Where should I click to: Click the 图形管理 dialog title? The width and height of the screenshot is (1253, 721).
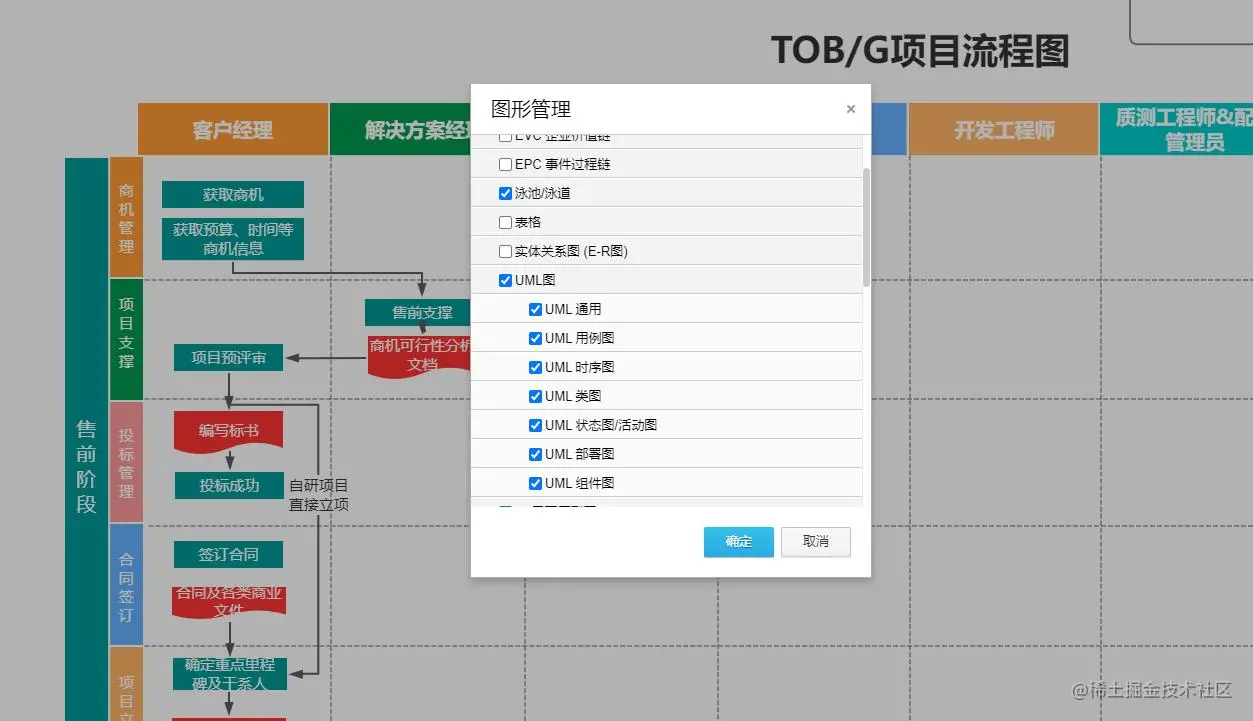(531, 109)
